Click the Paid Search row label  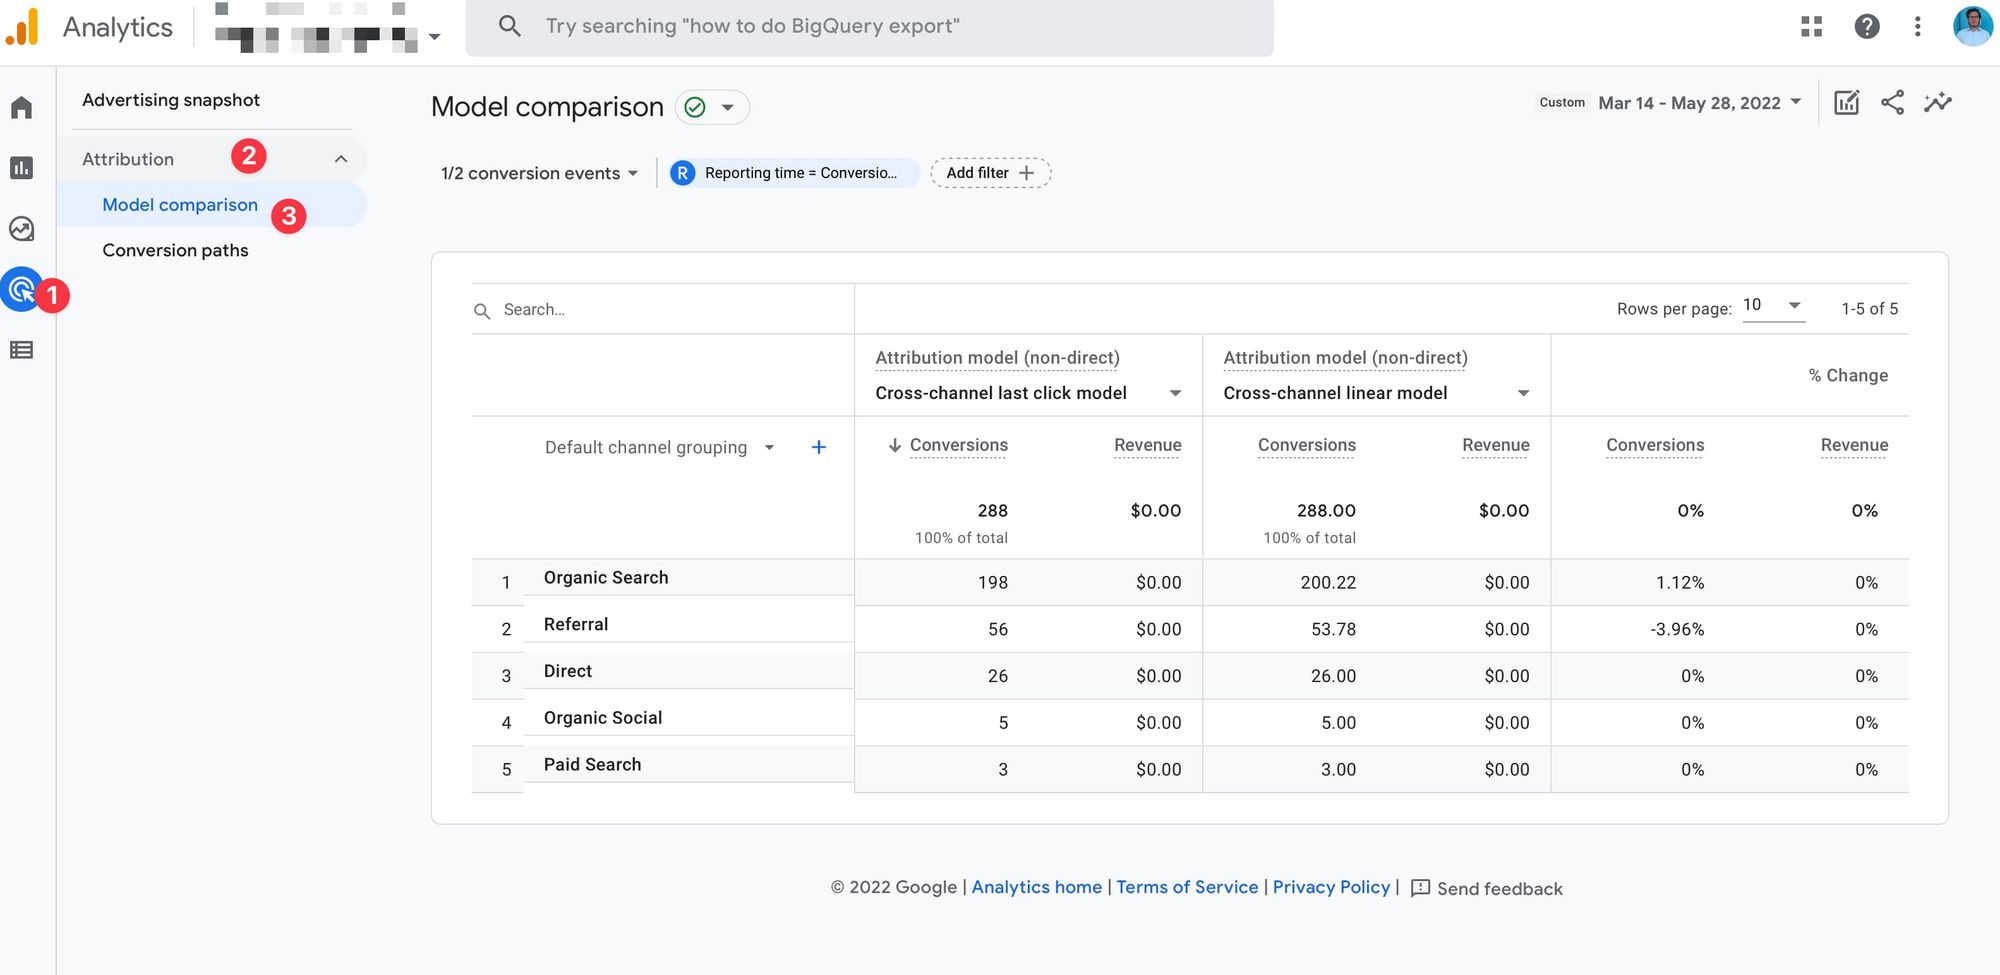[592, 765]
